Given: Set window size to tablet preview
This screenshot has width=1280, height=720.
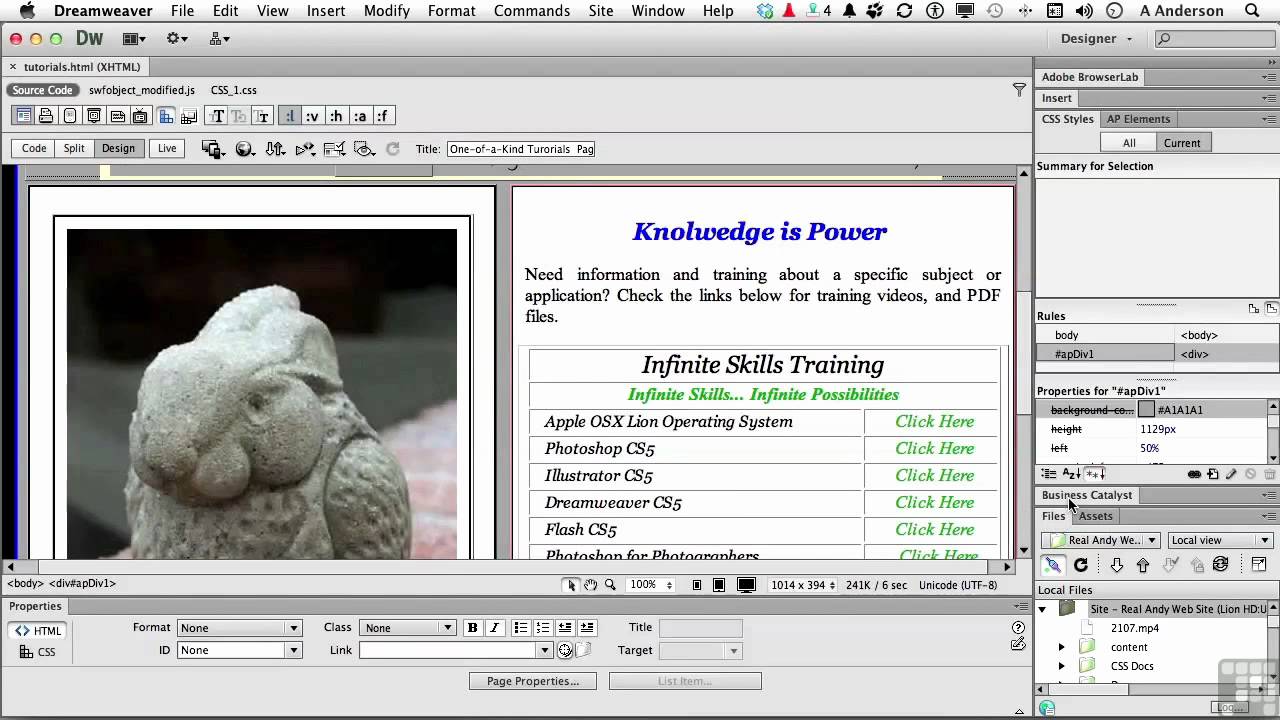Looking at the screenshot, I should click(719, 585).
